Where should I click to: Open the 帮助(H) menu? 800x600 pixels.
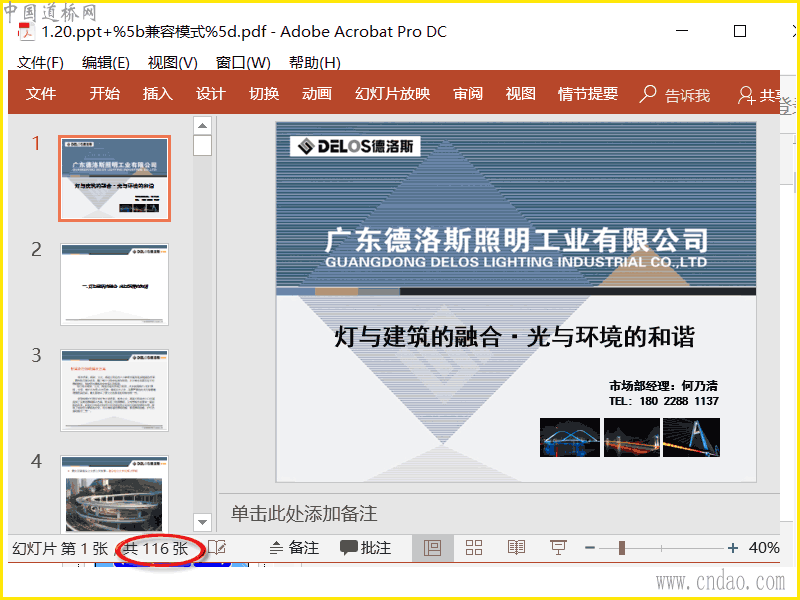[x=314, y=62]
